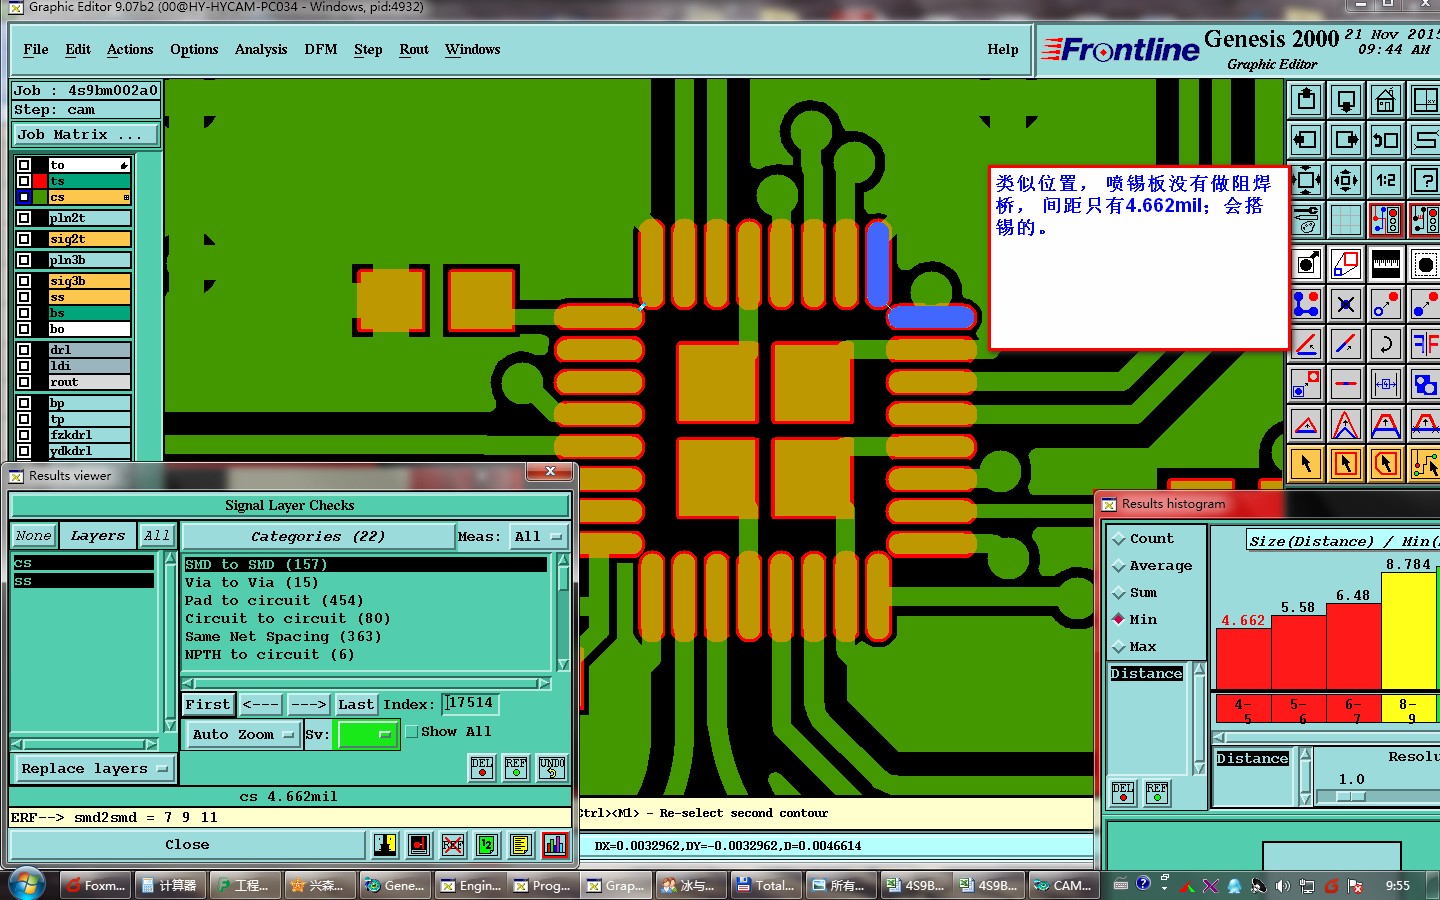Viewport: 1440px width, 900px height.
Task: Click the 4-5 red histogram range swatch
Action: pyautogui.click(x=1243, y=710)
